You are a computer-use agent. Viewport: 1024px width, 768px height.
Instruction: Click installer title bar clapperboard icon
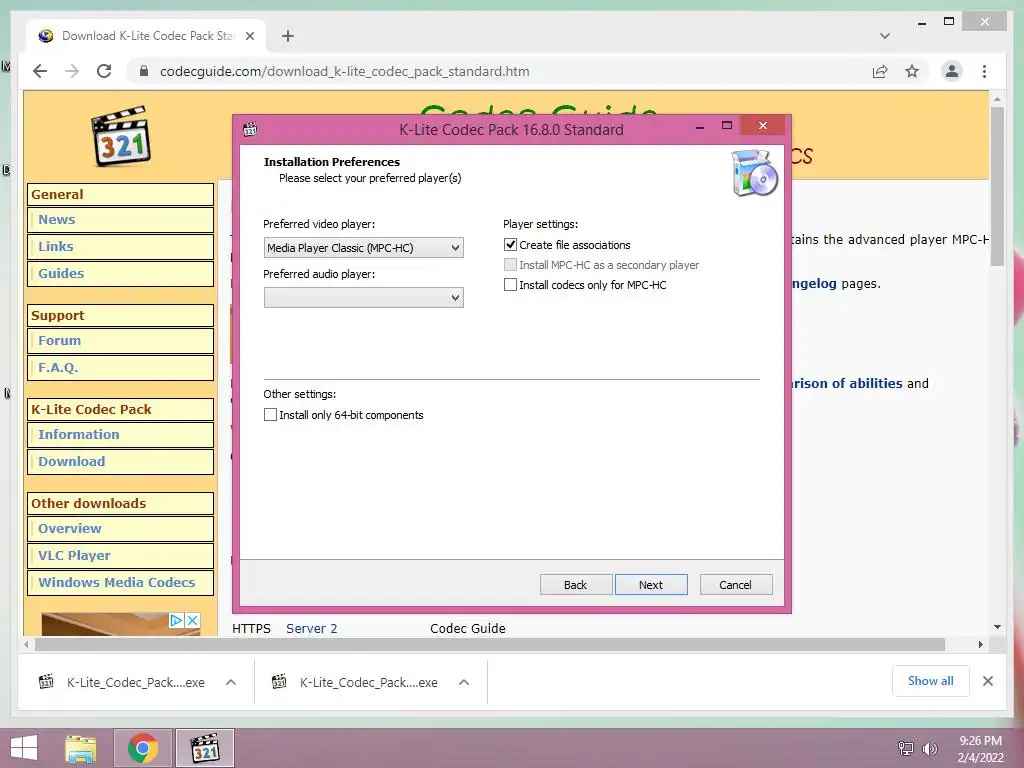pyautogui.click(x=249, y=129)
